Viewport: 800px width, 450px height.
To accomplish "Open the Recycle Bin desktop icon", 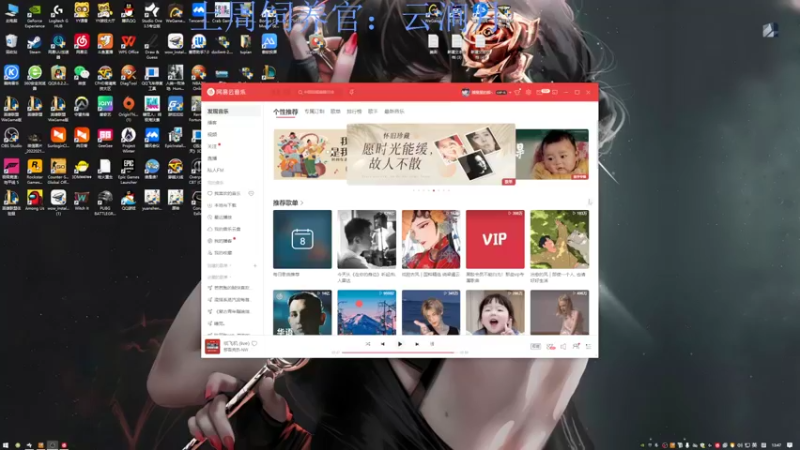I will coord(11,44).
